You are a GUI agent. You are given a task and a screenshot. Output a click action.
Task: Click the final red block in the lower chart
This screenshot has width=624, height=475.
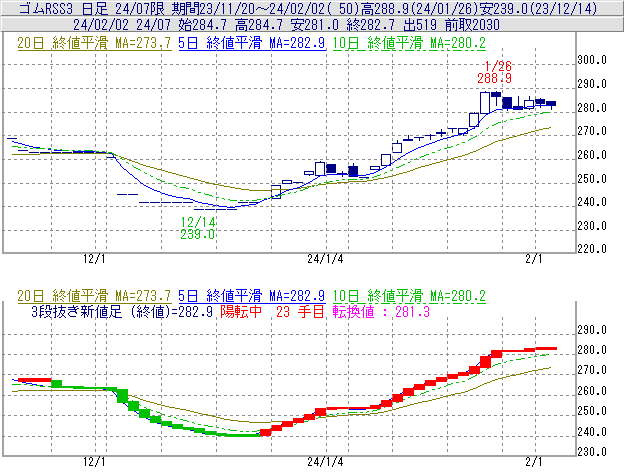pos(546,348)
